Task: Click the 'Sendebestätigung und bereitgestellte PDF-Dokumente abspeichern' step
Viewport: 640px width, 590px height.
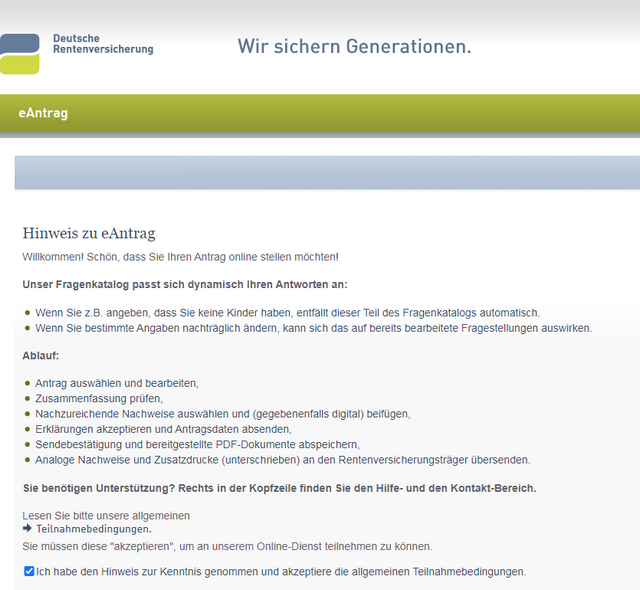Action: point(197,444)
